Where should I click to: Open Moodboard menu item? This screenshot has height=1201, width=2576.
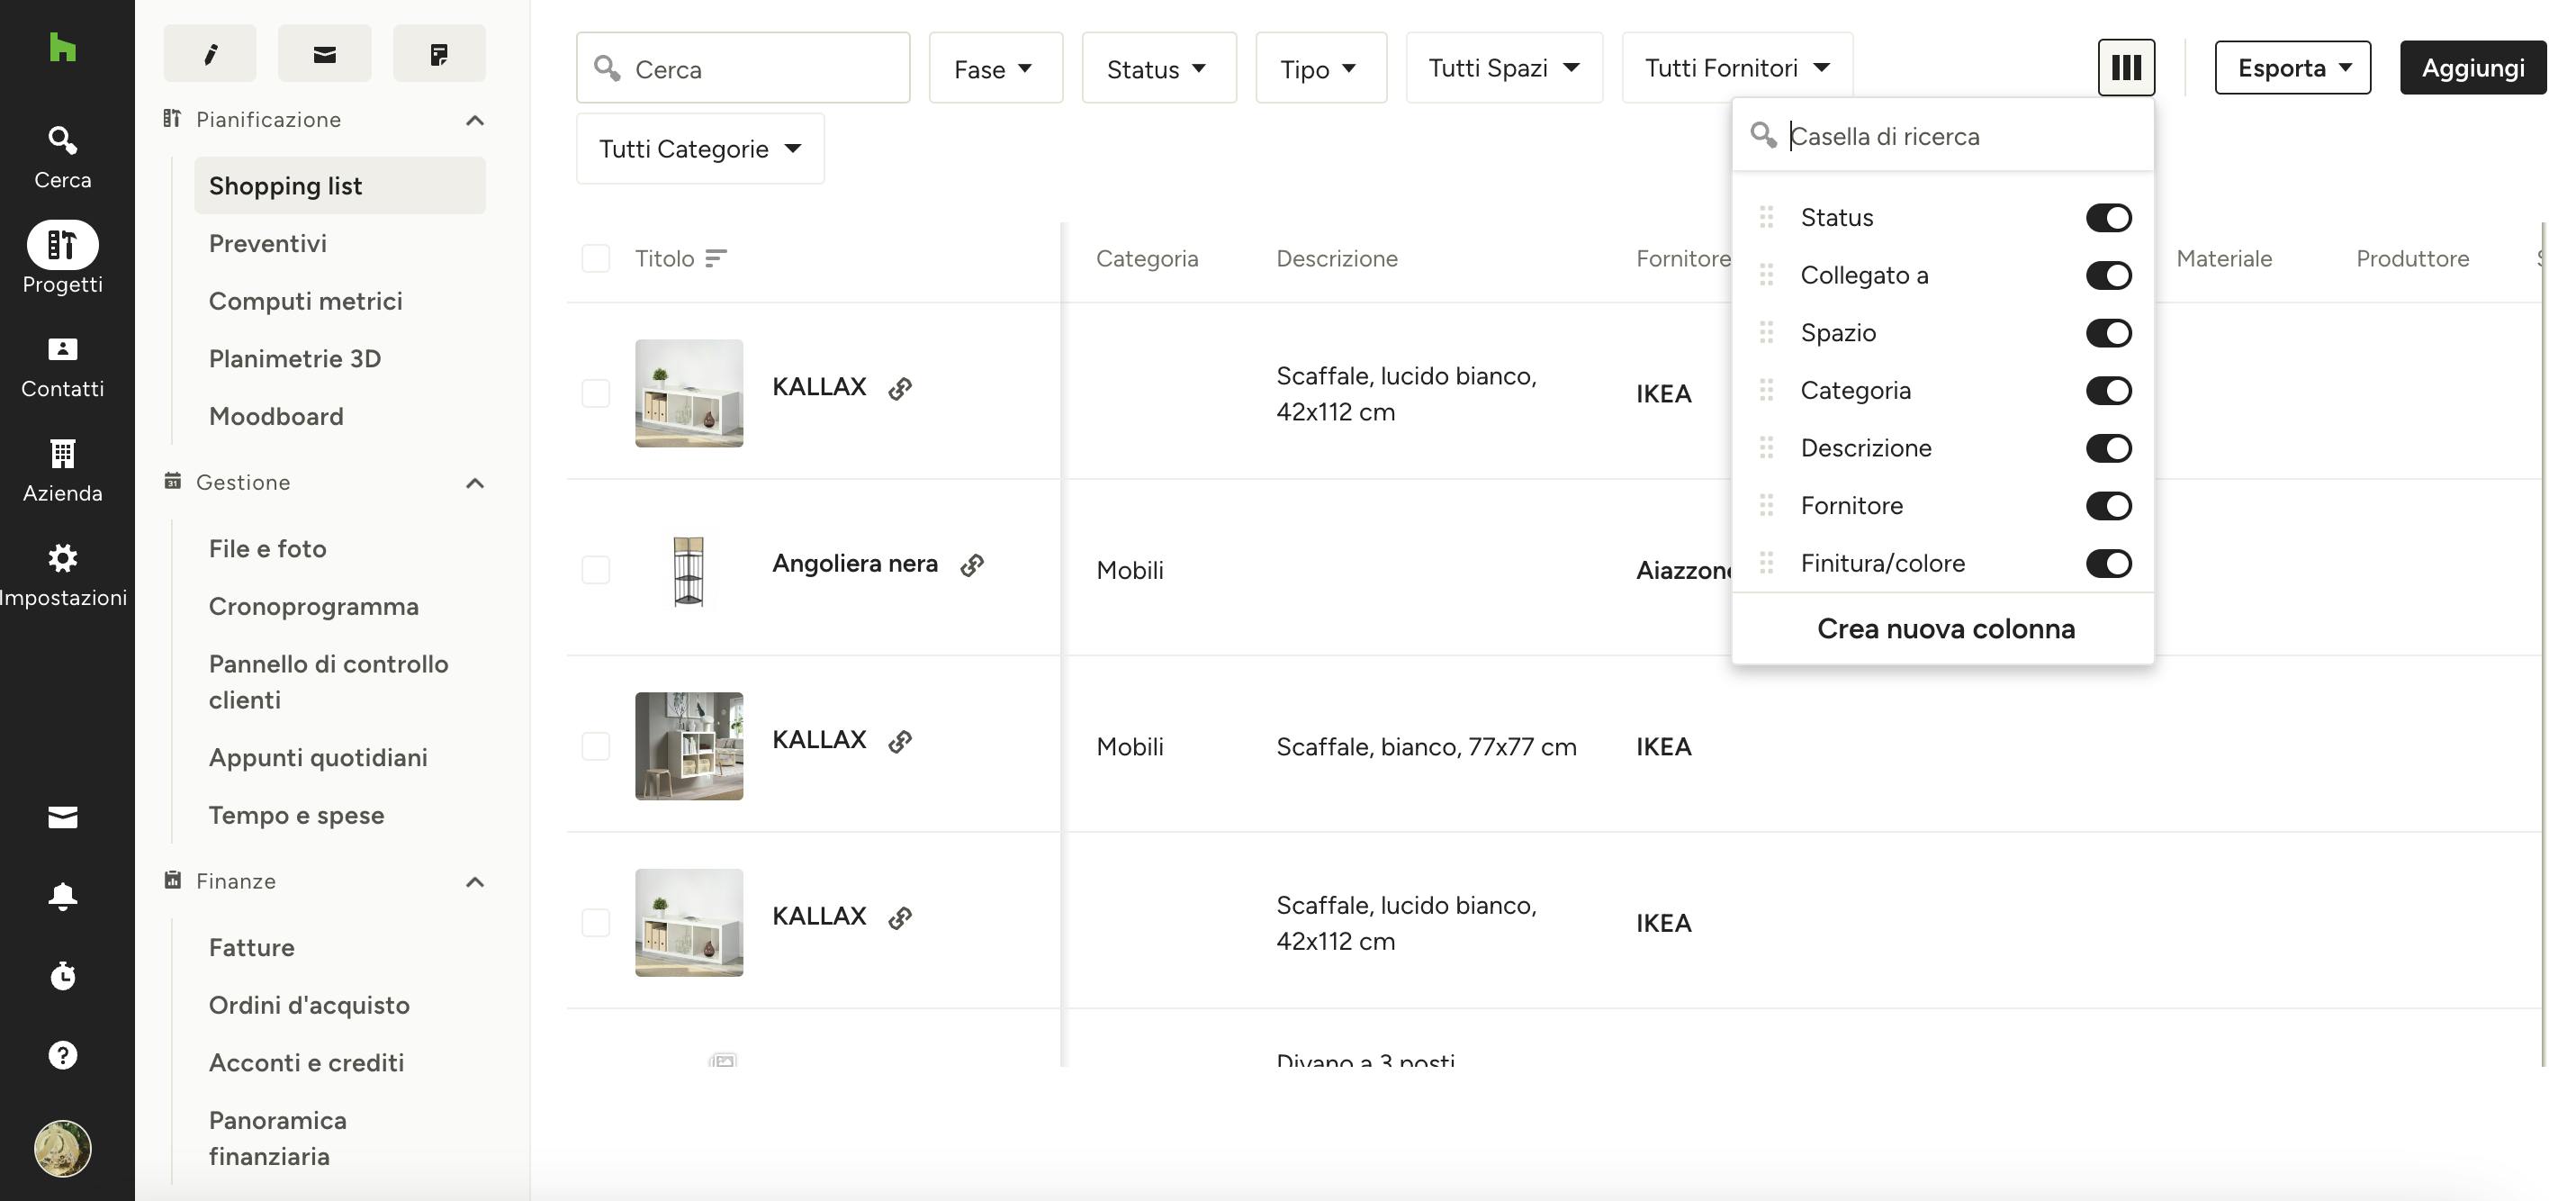[276, 416]
